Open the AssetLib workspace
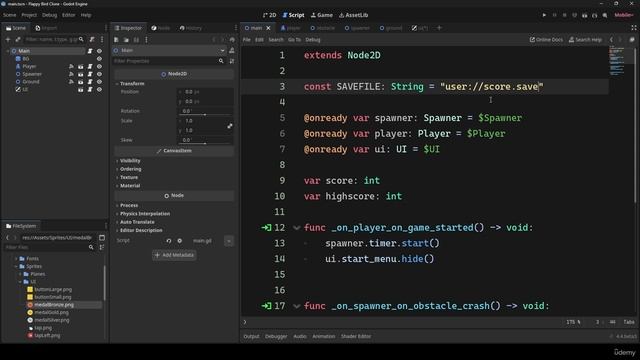The height and width of the screenshot is (360, 640). click(353, 15)
